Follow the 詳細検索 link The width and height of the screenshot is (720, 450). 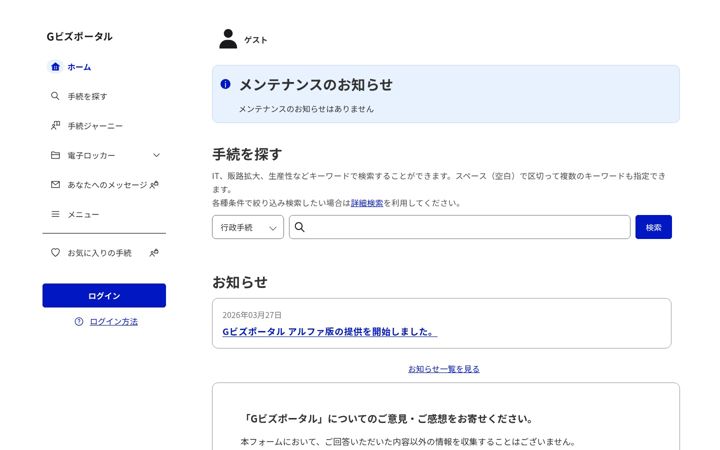pos(367,203)
